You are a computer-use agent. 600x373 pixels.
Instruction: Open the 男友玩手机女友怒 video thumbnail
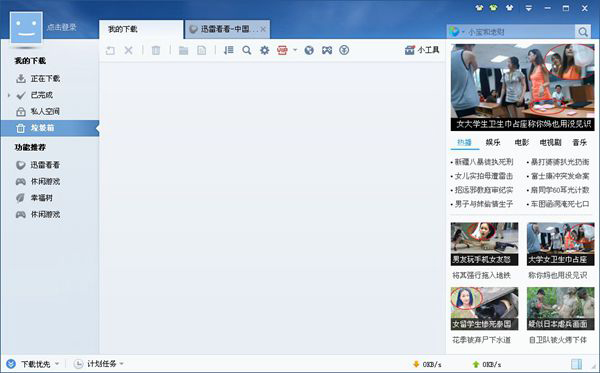pyautogui.click(x=484, y=244)
